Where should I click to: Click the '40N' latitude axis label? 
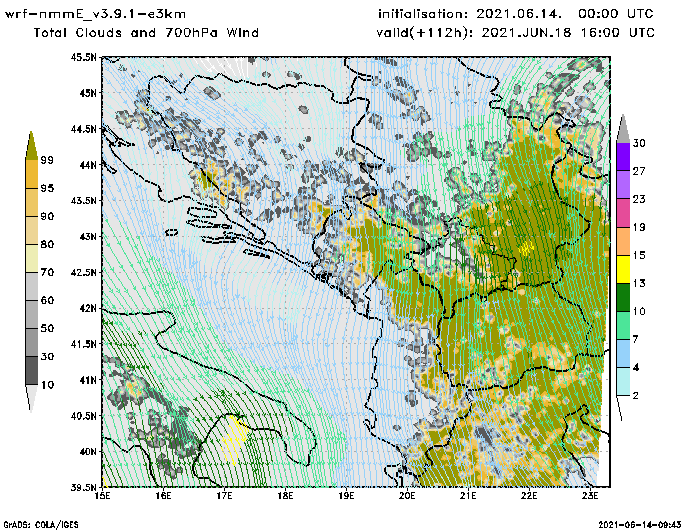(x=88, y=451)
